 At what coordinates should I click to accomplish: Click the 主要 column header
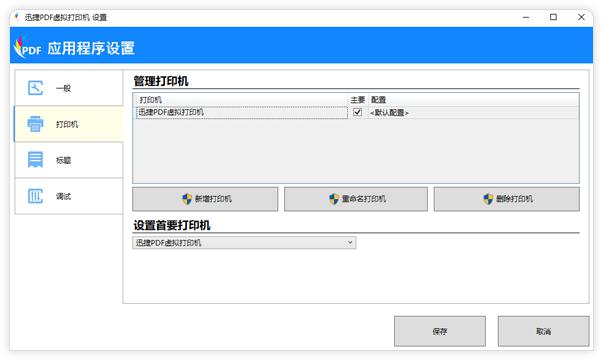358,100
